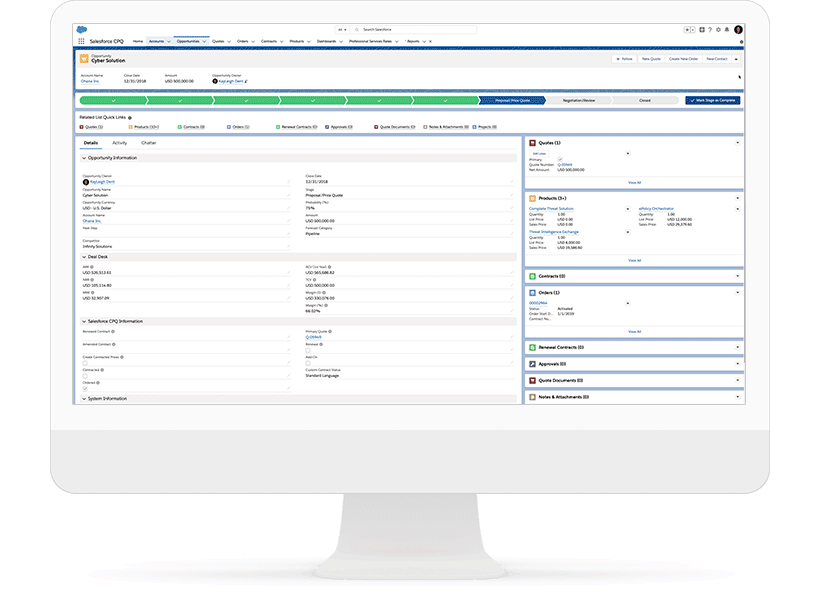Click the Setup gear icon
This screenshot has height=600, width=820.
pos(718,30)
